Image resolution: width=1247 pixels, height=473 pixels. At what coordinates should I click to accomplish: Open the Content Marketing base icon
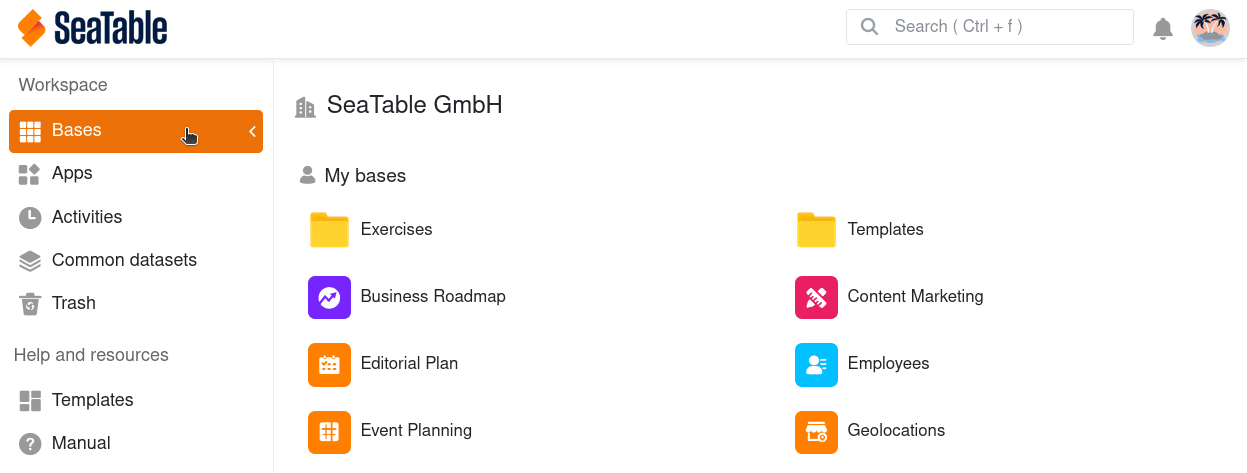816,297
